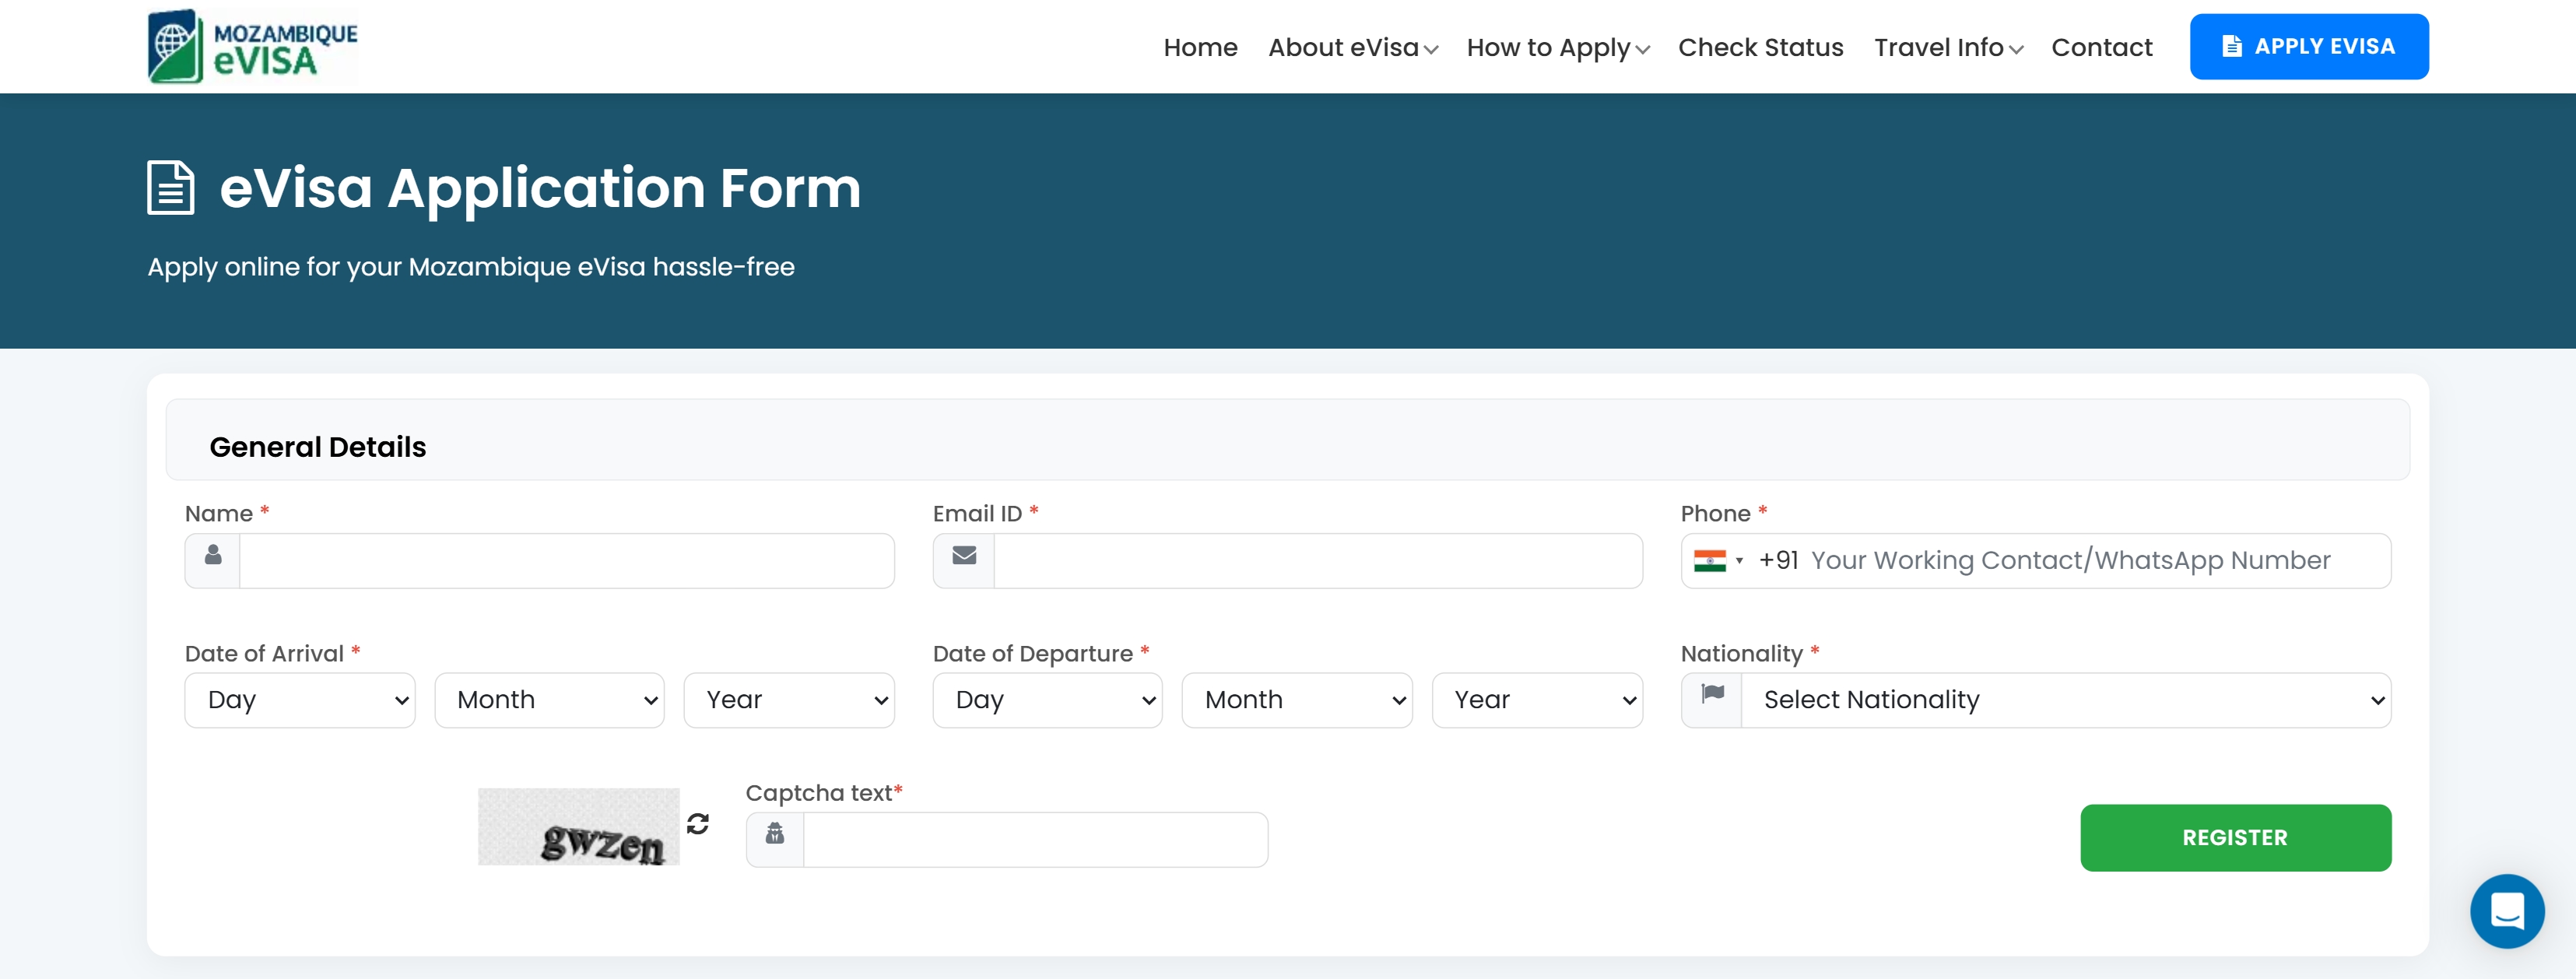Click the document icon beside the eVisa Application Form heading
The image size is (2576, 979).
tap(171, 187)
